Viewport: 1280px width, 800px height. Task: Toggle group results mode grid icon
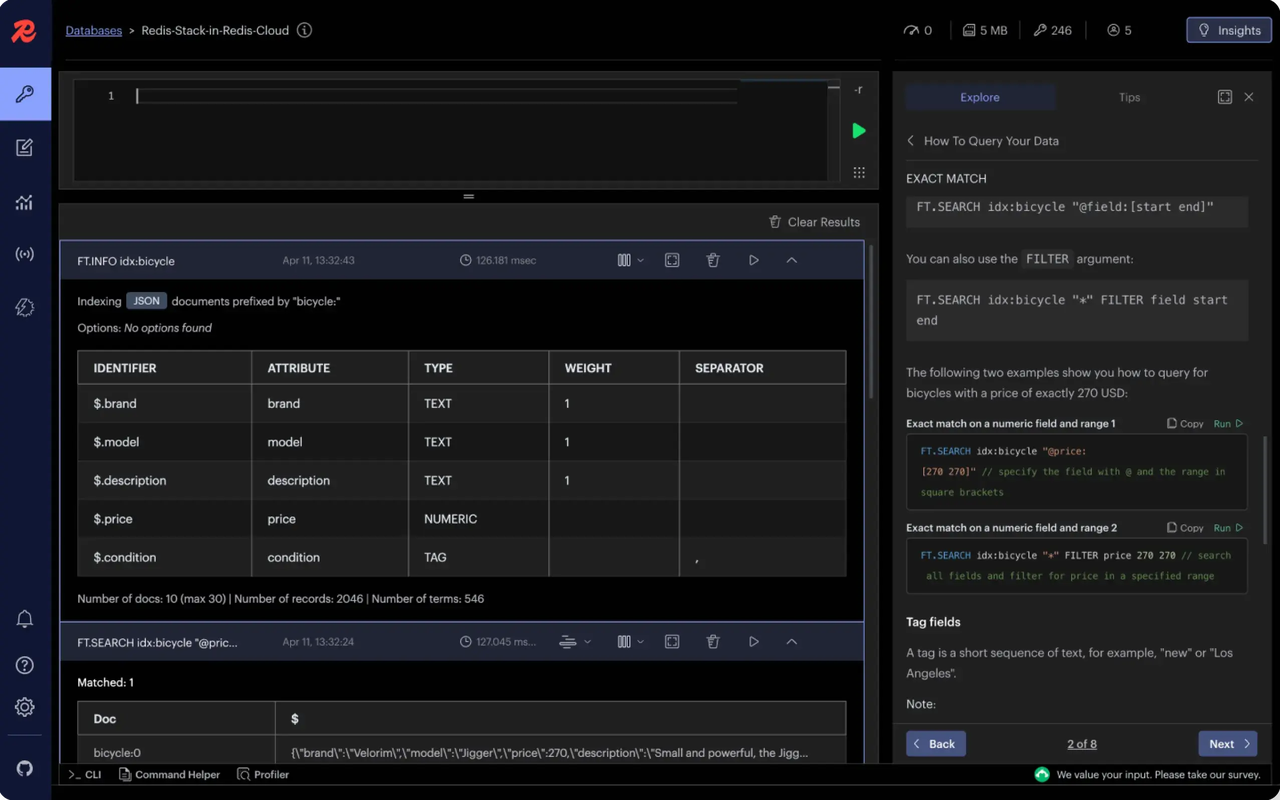(x=858, y=172)
